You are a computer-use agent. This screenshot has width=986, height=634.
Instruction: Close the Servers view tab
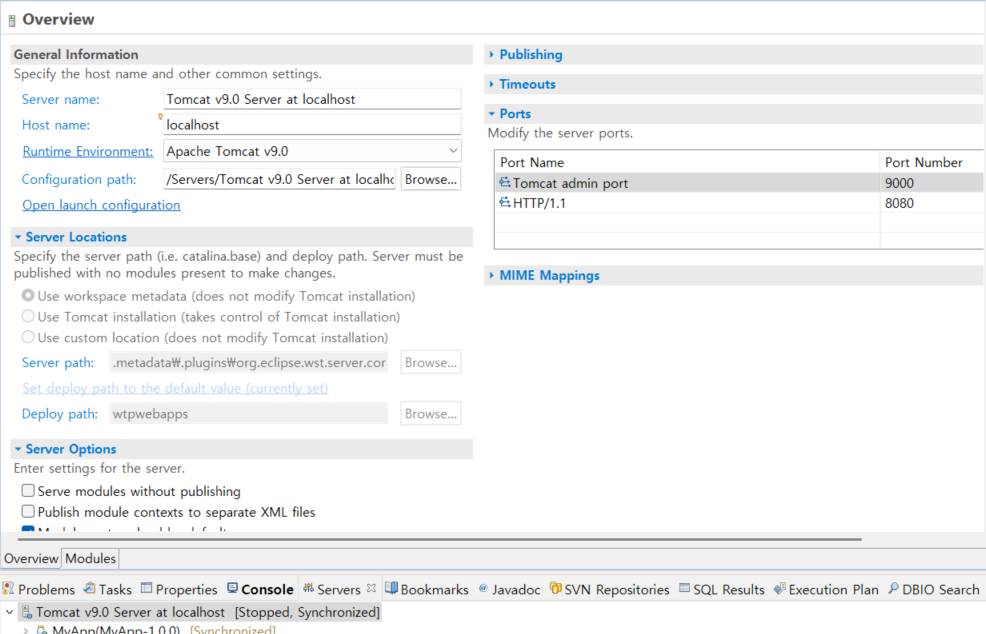(x=371, y=588)
